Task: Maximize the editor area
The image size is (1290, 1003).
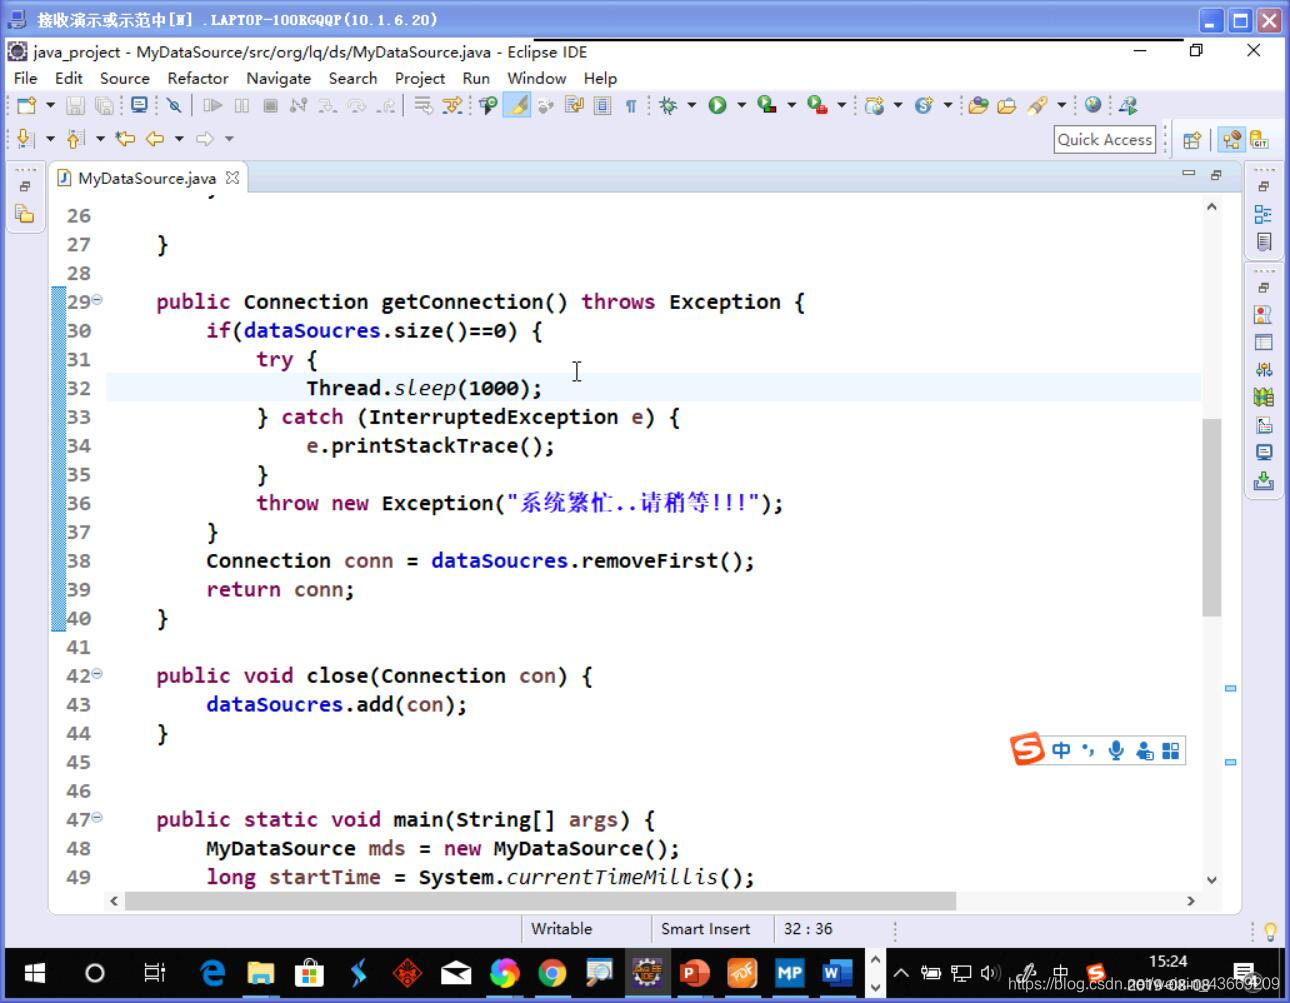Action: click(x=1216, y=174)
